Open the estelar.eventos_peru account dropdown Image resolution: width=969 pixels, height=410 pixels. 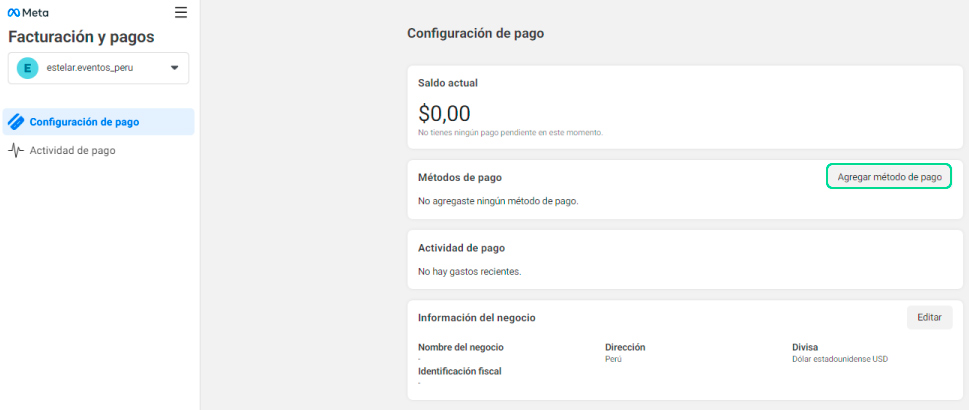(x=98, y=68)
